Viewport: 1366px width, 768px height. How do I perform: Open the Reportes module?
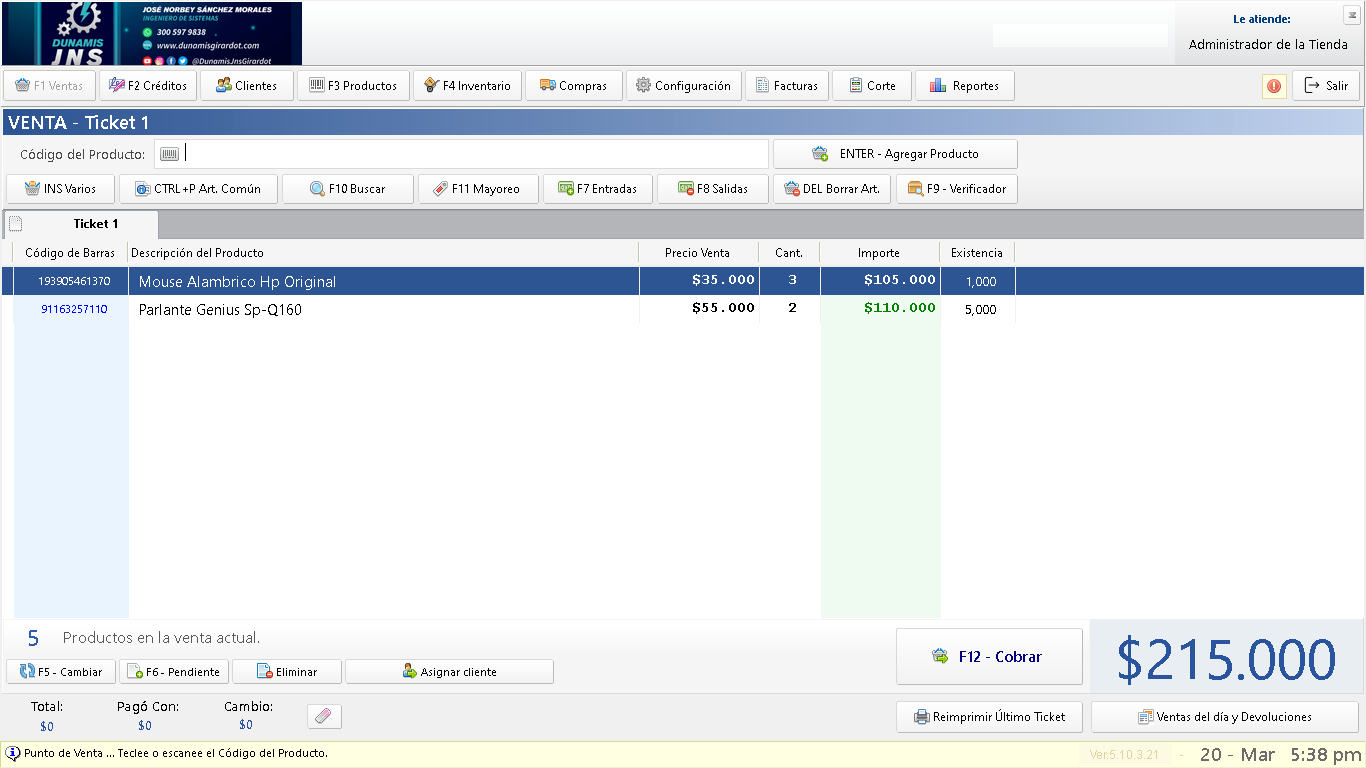(x=965, y=86)
